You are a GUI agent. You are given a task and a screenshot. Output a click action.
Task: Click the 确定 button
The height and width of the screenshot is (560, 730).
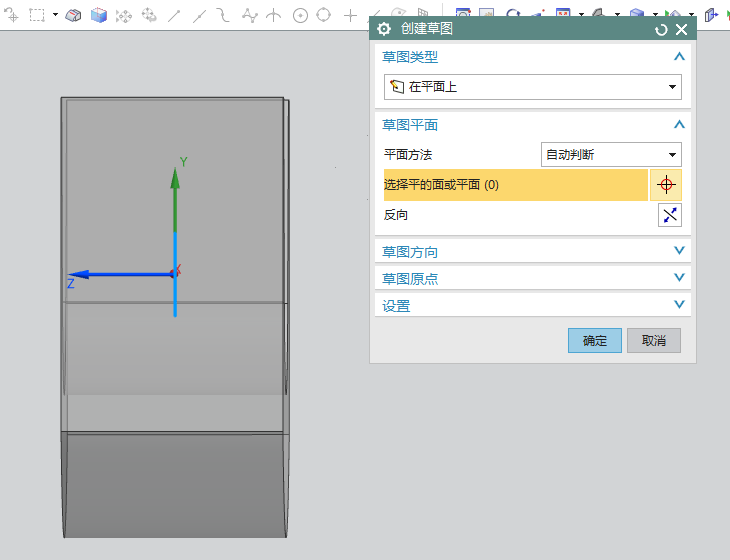595,340
